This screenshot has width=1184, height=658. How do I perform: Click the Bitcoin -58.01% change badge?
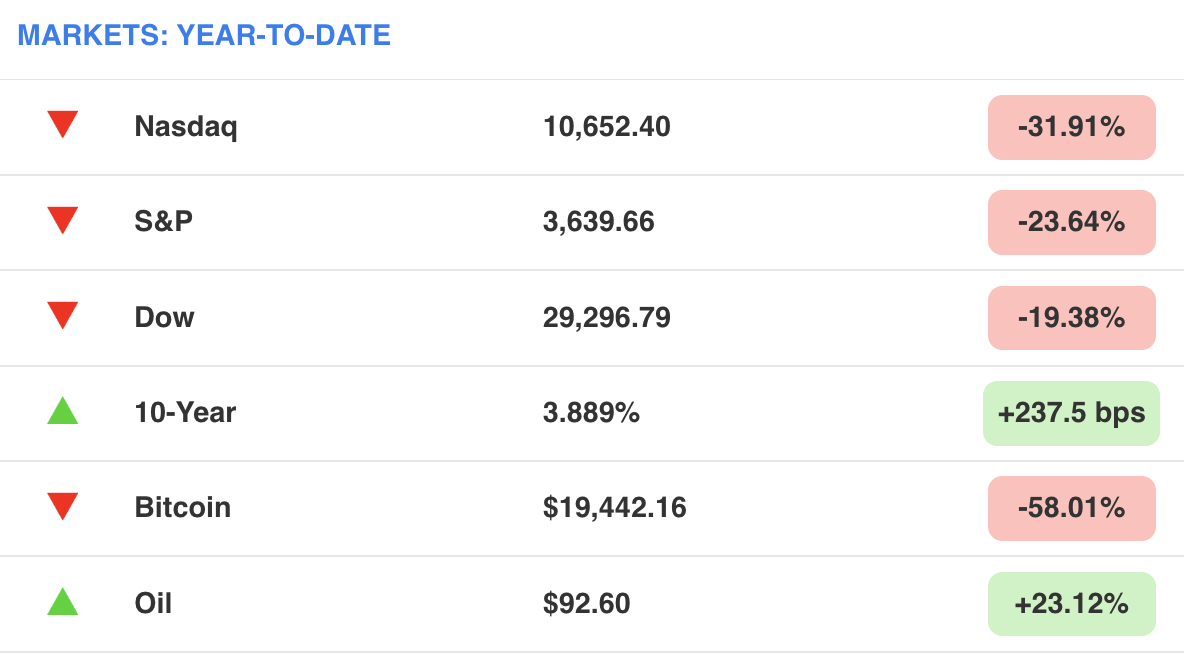[1071, 507]
